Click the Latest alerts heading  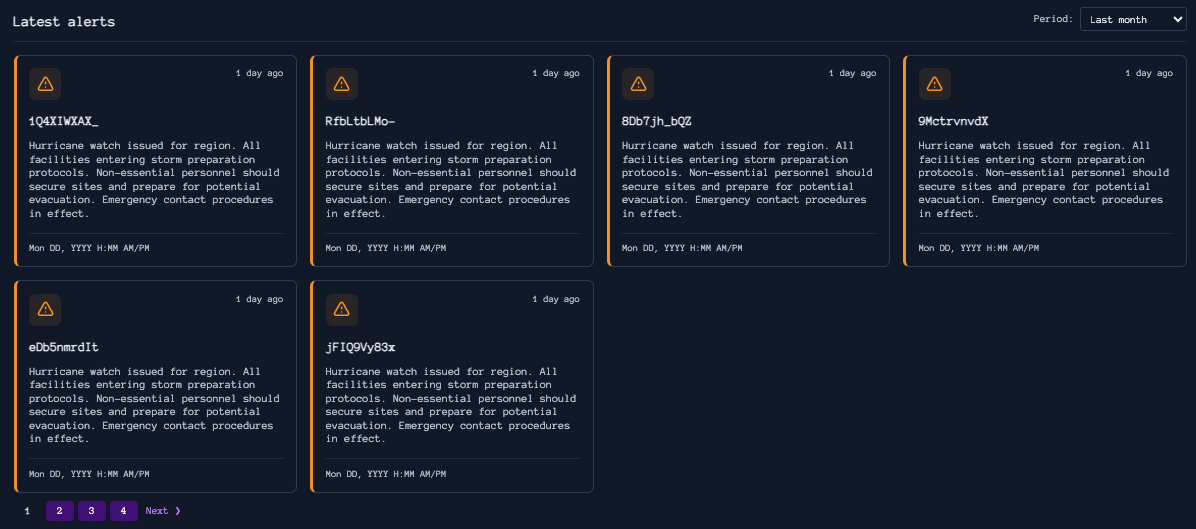point(63,21)
